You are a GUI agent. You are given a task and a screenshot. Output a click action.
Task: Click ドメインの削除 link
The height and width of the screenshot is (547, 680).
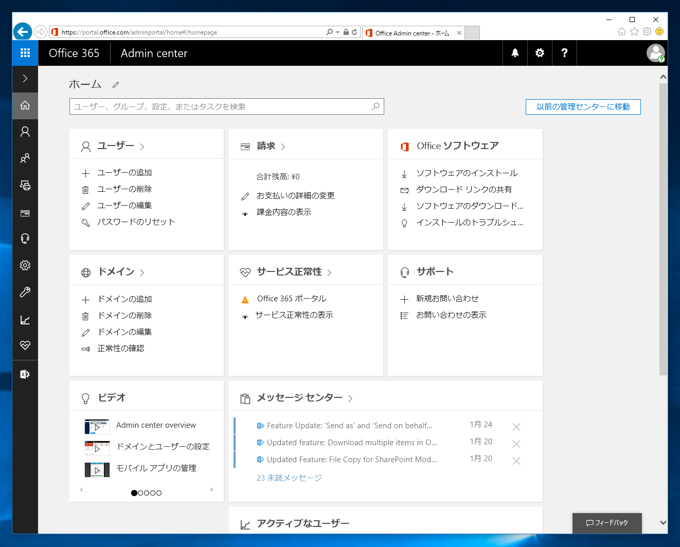(124, 315)
